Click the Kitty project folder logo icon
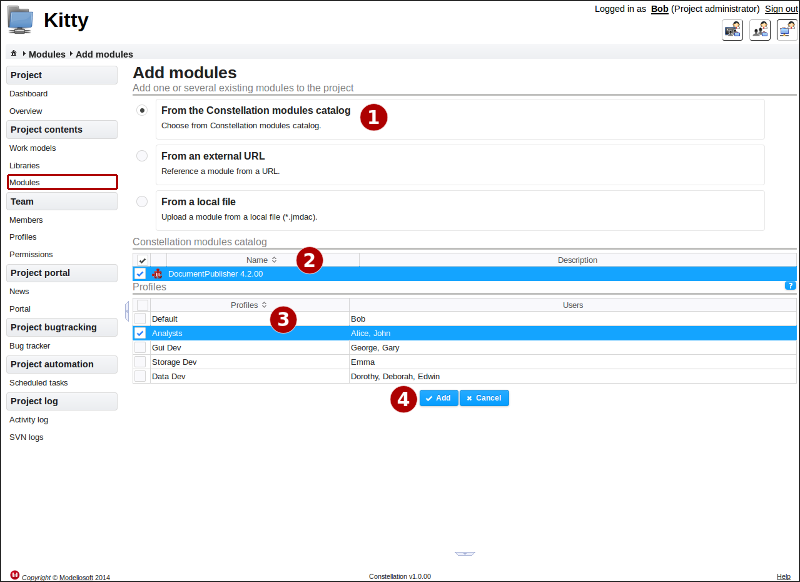800x582 pixels. coord(20,20)
